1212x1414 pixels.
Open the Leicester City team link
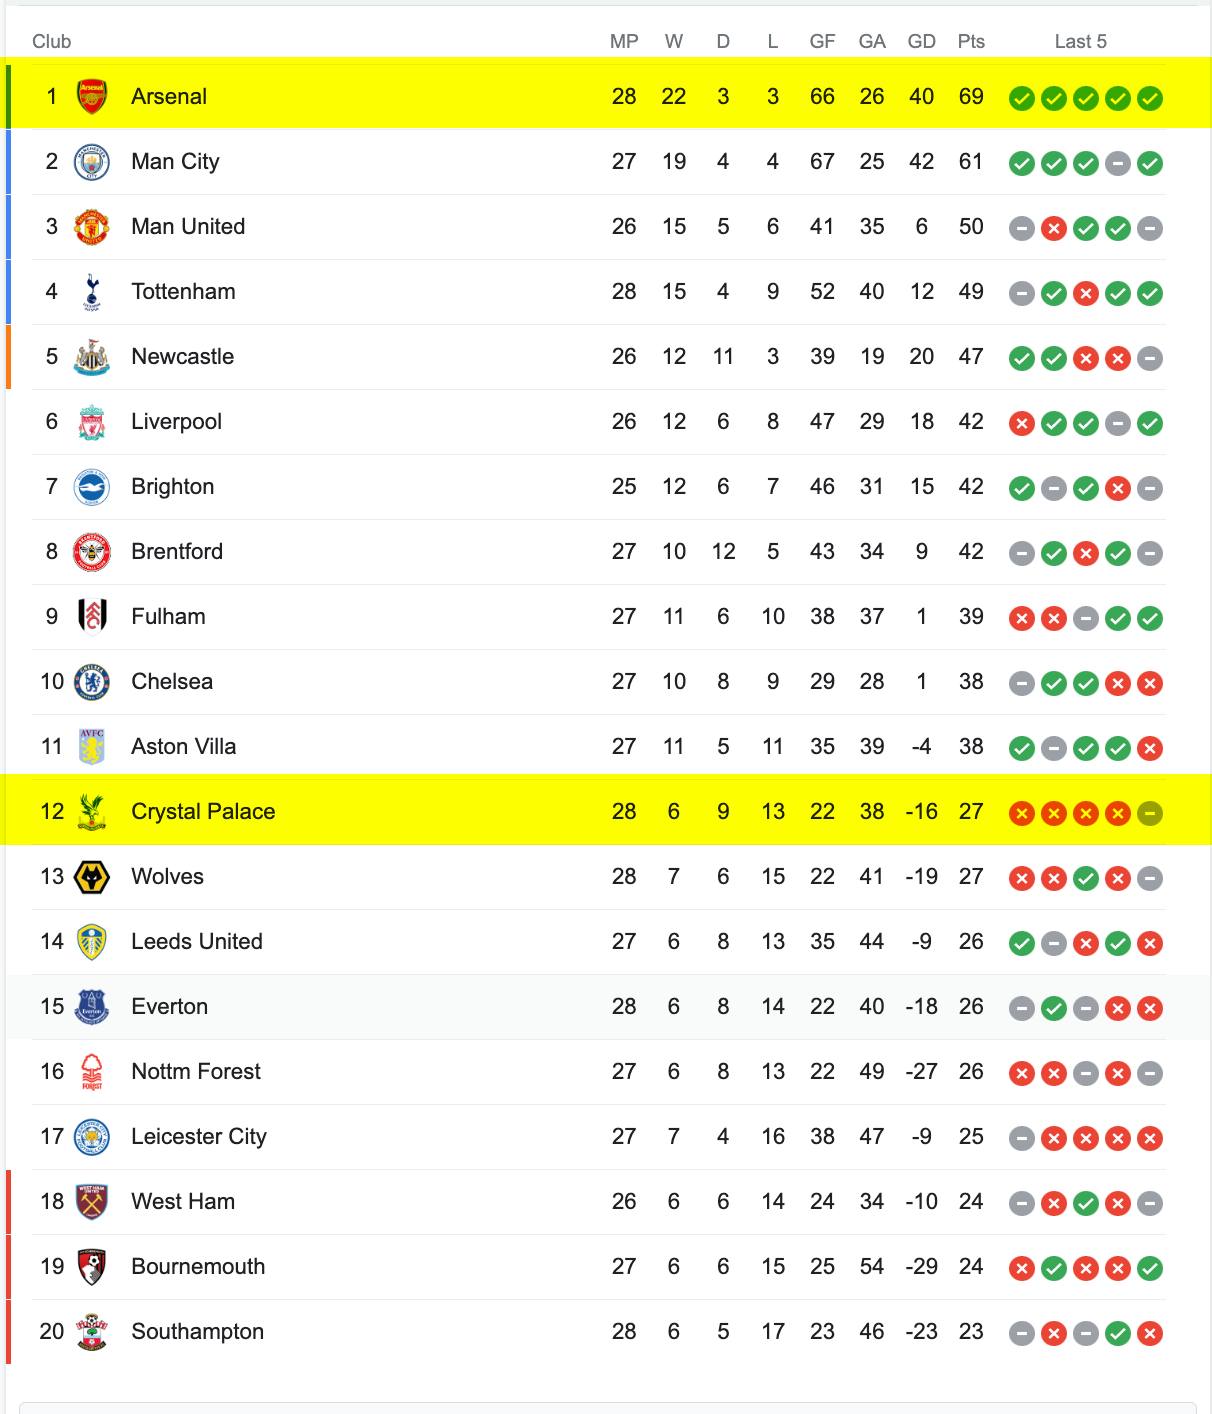point(199,1137)
